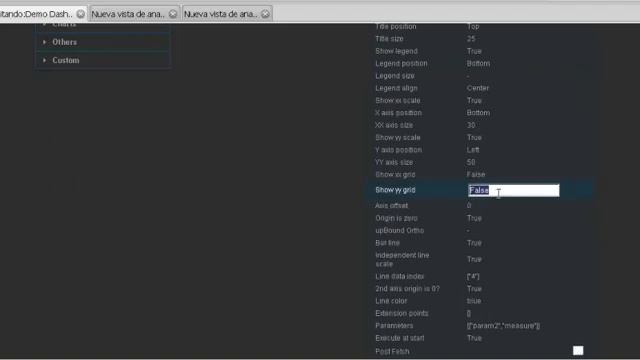Toggle Show xx grid value False
This screenshot has height=360, width=640.
476,174
